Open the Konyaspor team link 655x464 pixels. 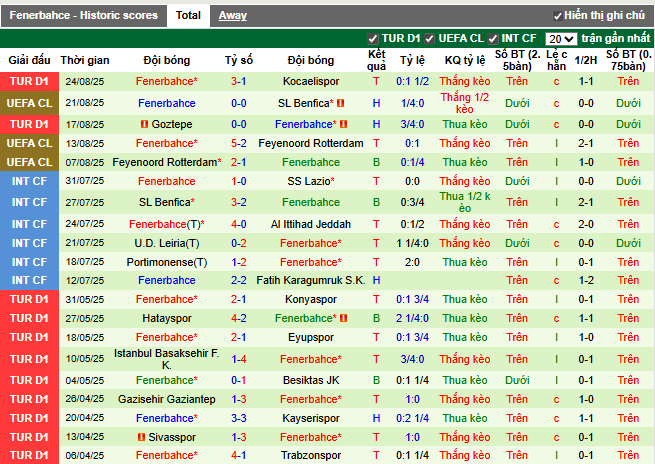(x=311, y=299)
